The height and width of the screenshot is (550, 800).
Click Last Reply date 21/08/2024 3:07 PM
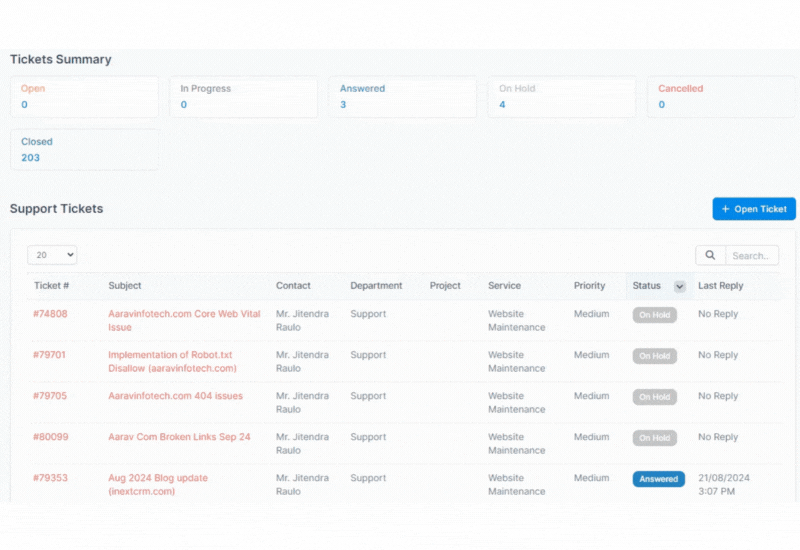(x=723, y=485)
